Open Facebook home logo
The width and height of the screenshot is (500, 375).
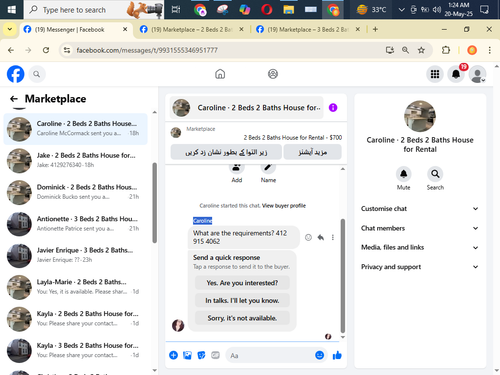[x=16, y=74]
